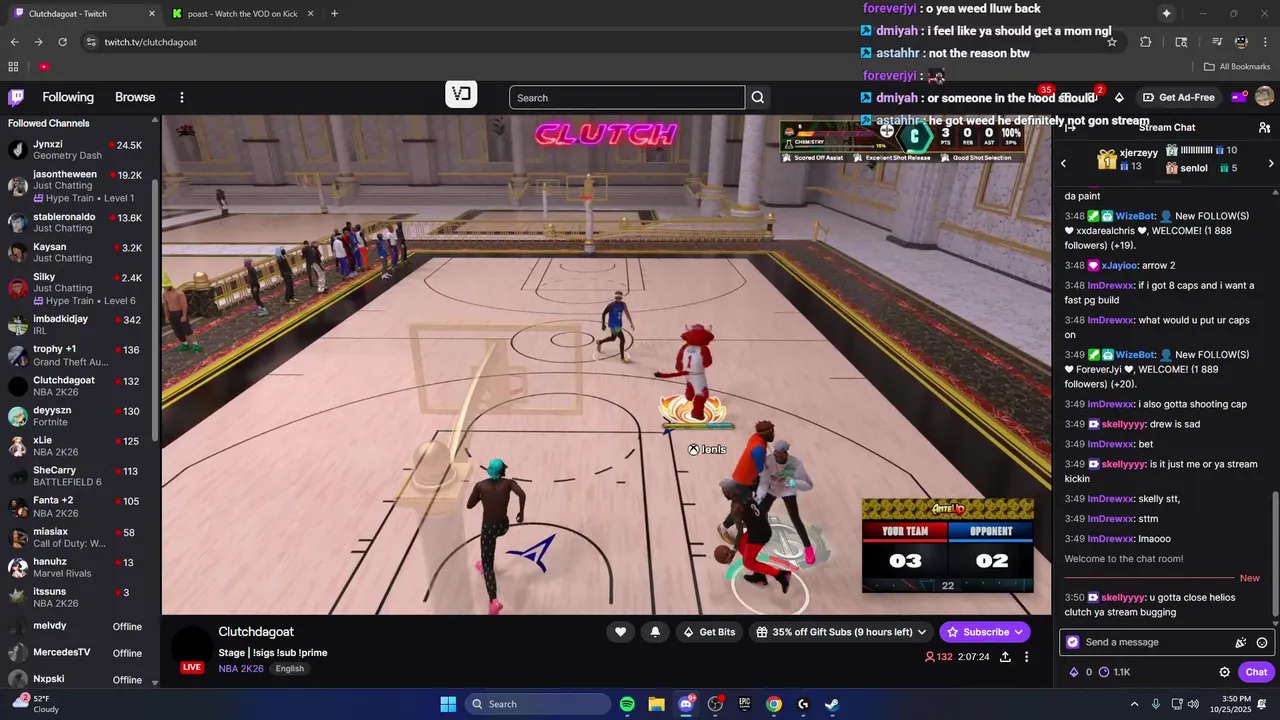The image size is (1280, 720).
Task: Open Jynxzi channel in the sidebar
Action: 80,150
